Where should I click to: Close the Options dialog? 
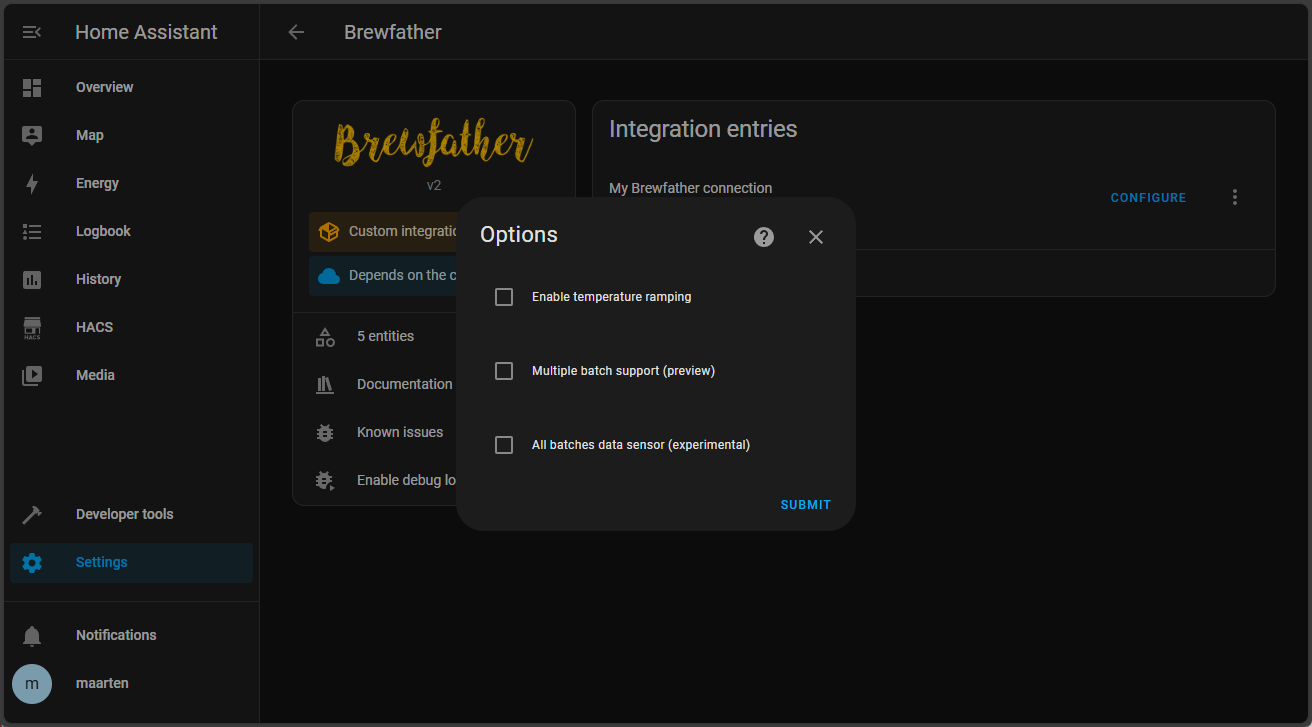[816, 236]
